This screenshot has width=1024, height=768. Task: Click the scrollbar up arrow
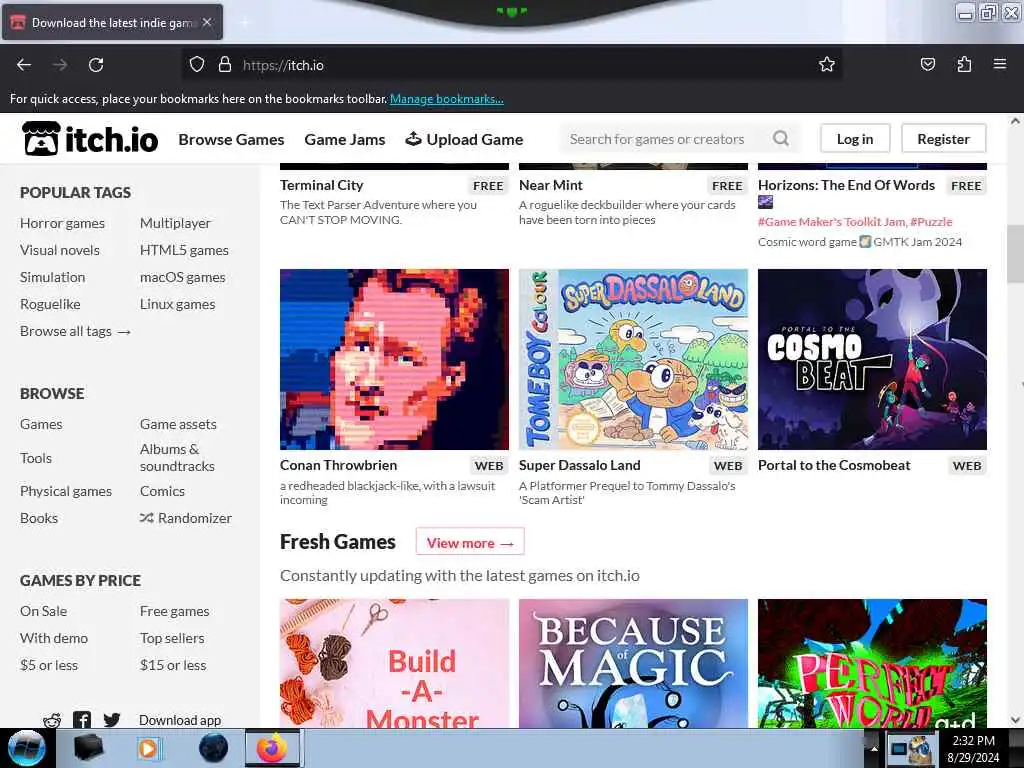pos(1015,121)
